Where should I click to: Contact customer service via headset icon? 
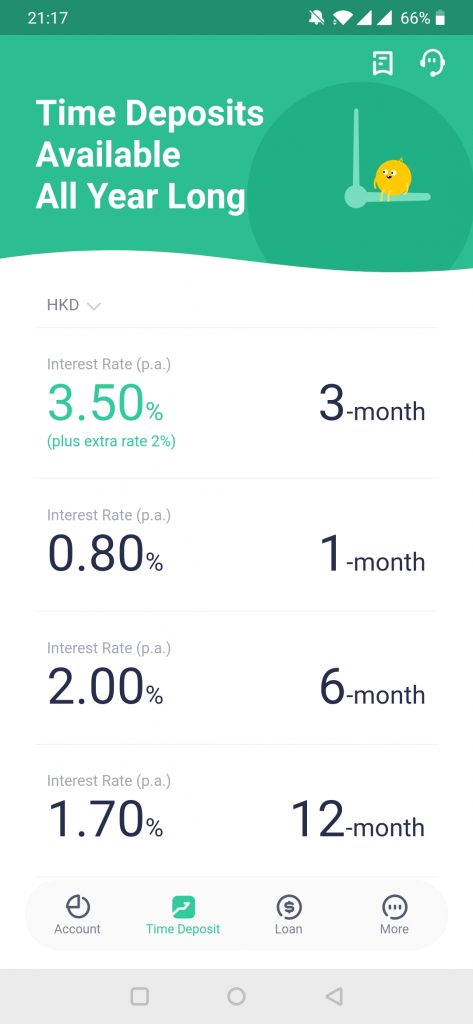[x=432, y=63]
